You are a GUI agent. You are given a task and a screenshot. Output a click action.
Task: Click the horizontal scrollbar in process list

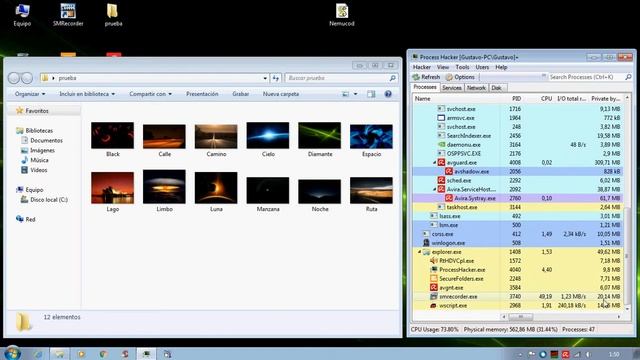pyautogui.click(x=520, y=316)
